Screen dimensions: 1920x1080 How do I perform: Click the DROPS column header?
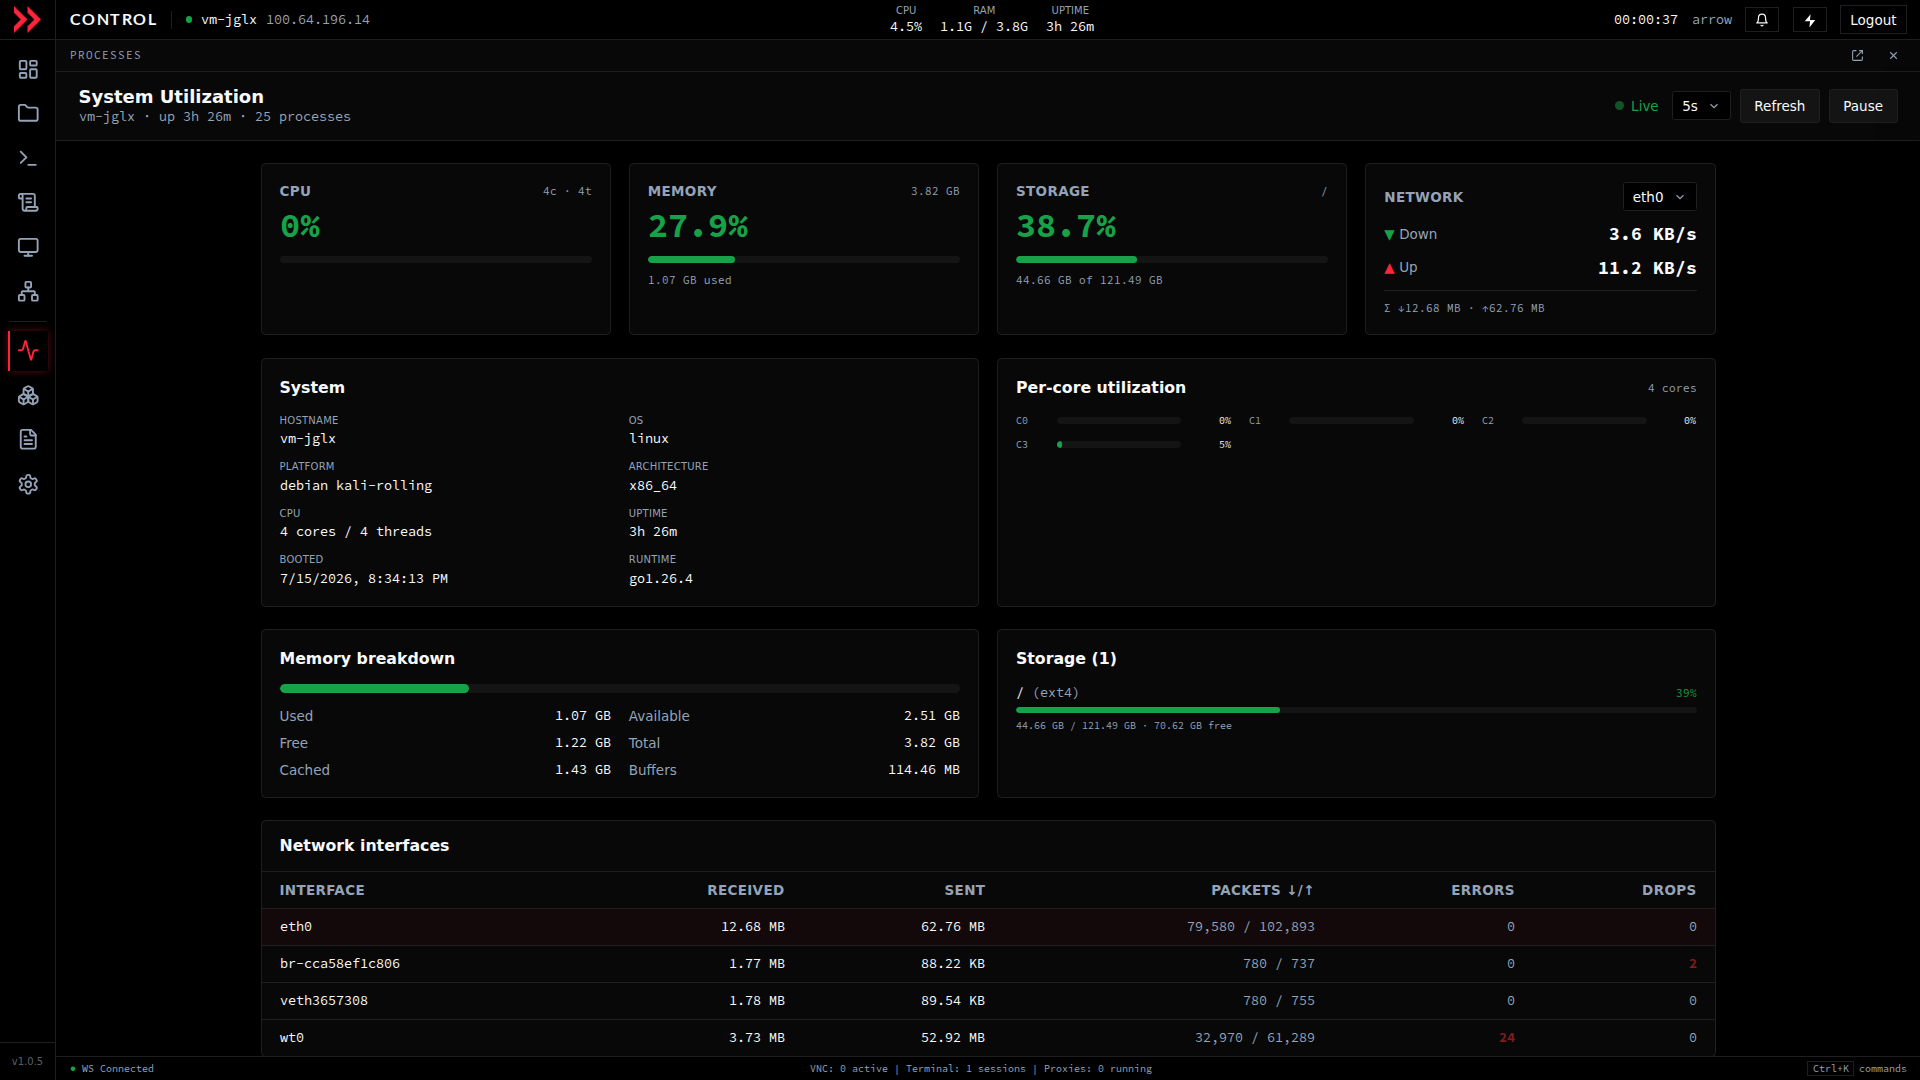(x=1668, y=890)
